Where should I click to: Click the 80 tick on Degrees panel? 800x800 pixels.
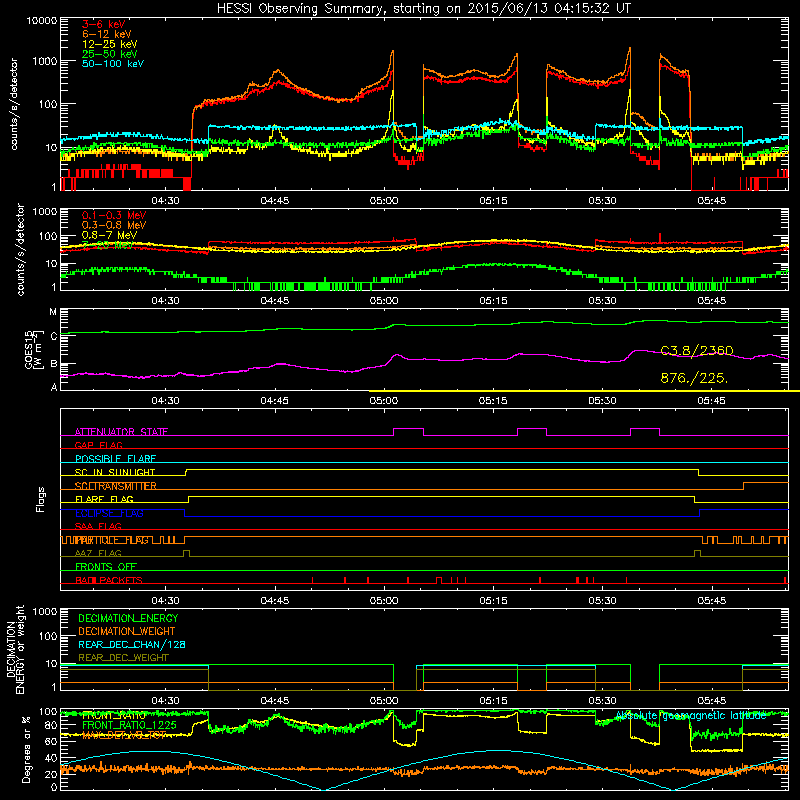[x=51, y=725]
